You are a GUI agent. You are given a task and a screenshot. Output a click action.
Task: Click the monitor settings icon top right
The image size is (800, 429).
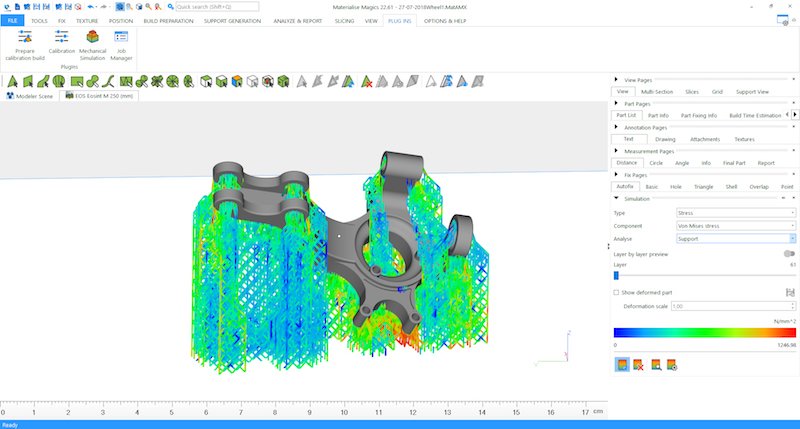[x=782, y=20]
